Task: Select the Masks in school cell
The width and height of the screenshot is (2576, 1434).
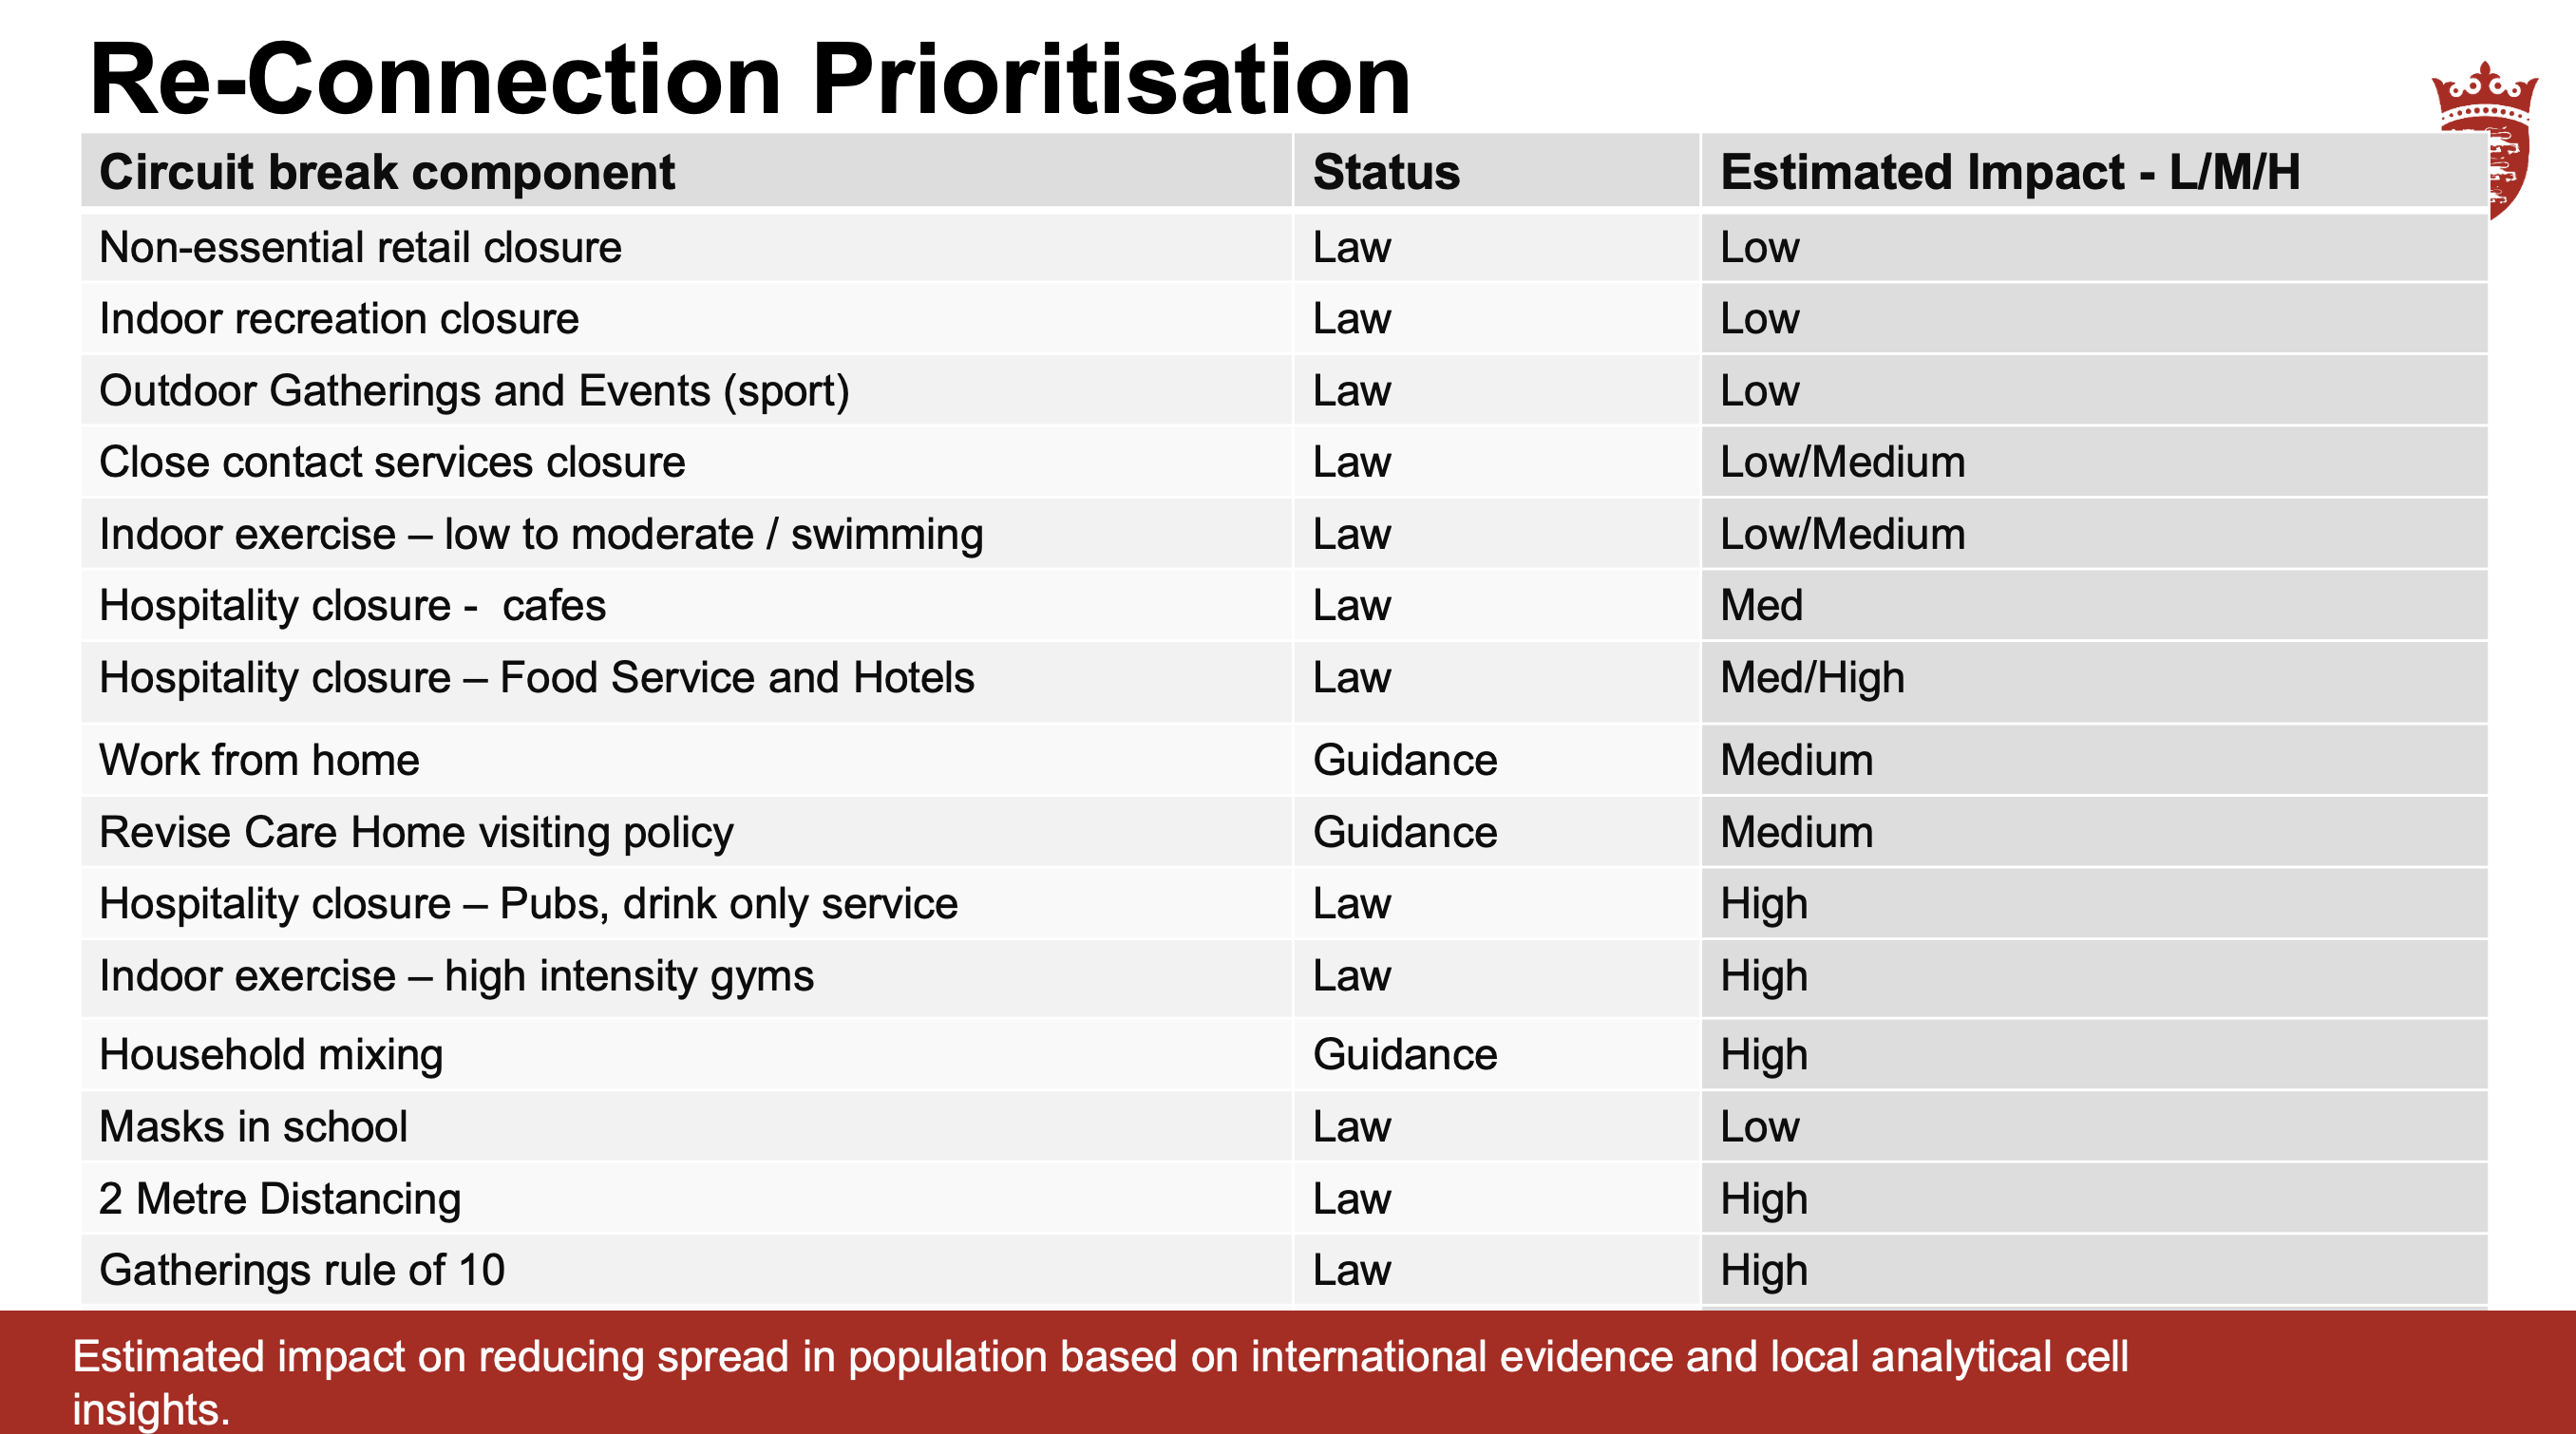Action: click(686, 1126)
